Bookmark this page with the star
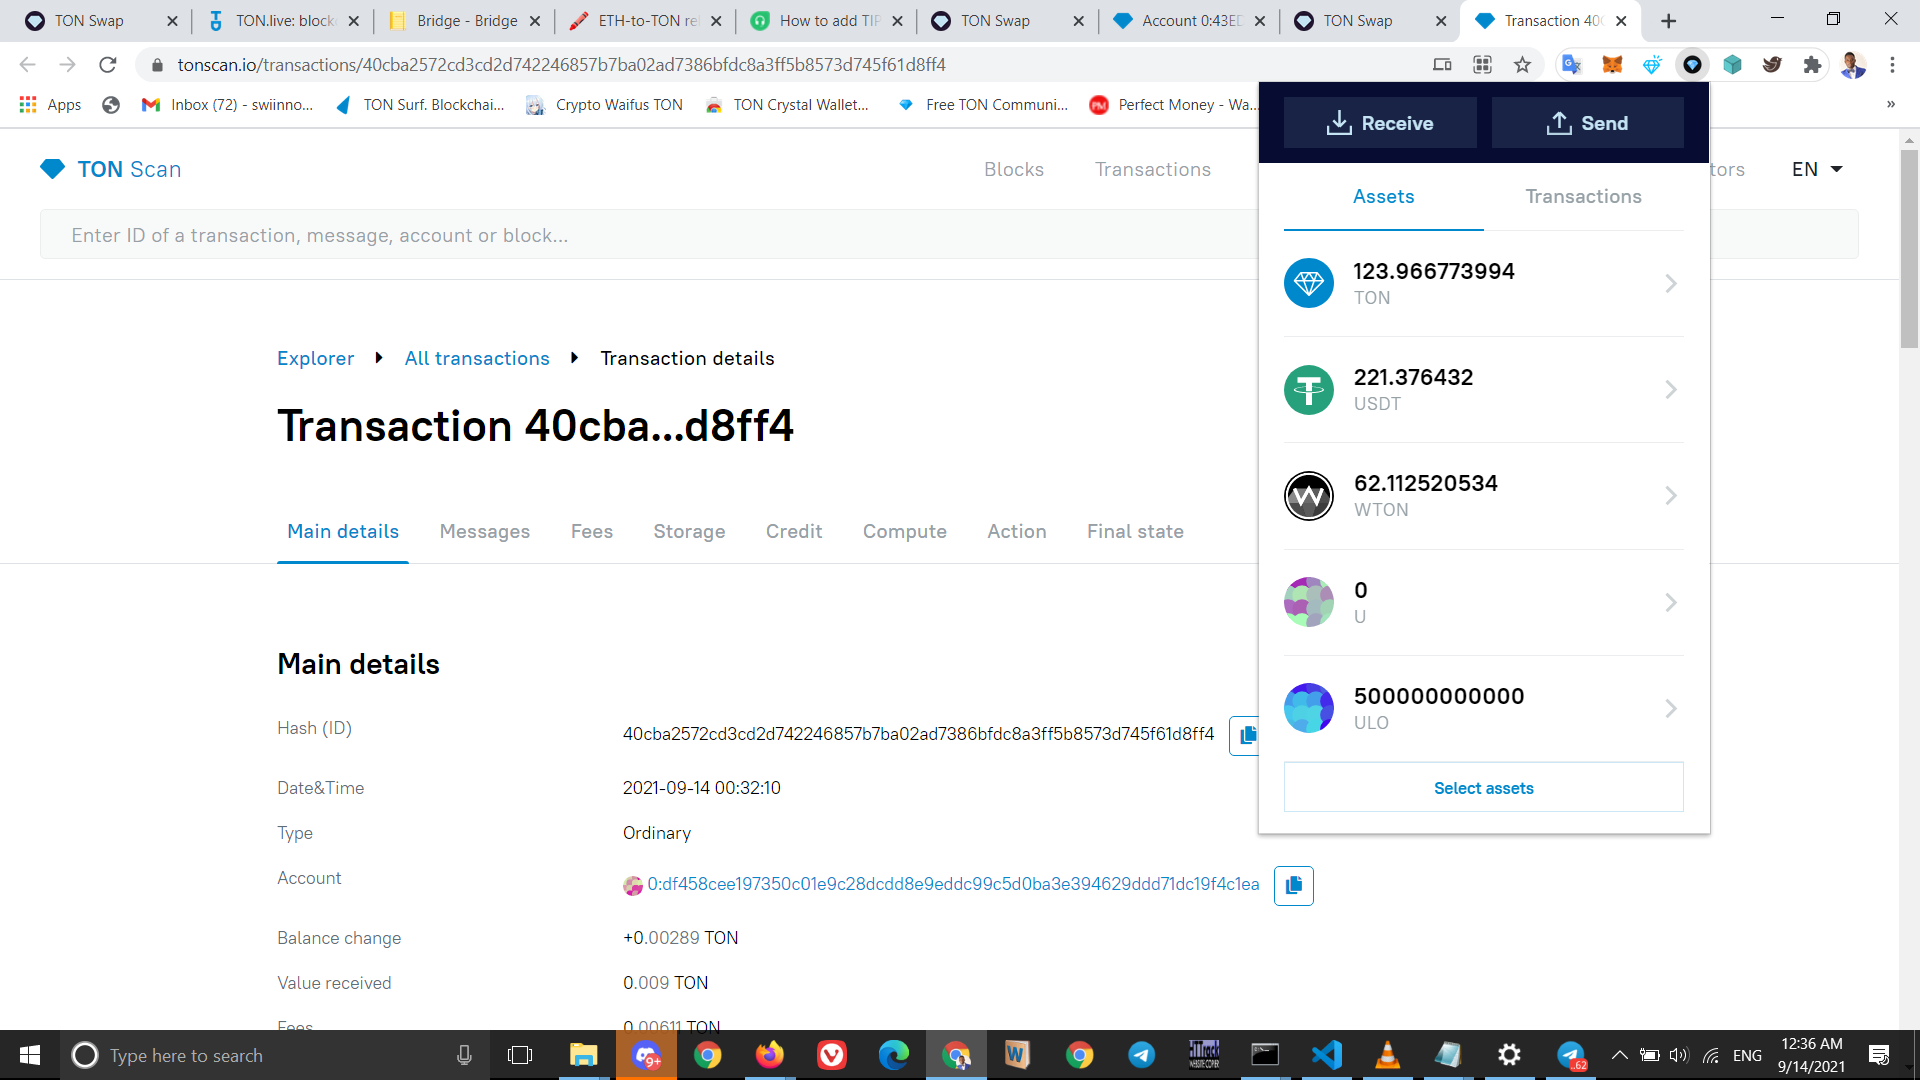1920x1080 pixels. tap(1522, 64)
